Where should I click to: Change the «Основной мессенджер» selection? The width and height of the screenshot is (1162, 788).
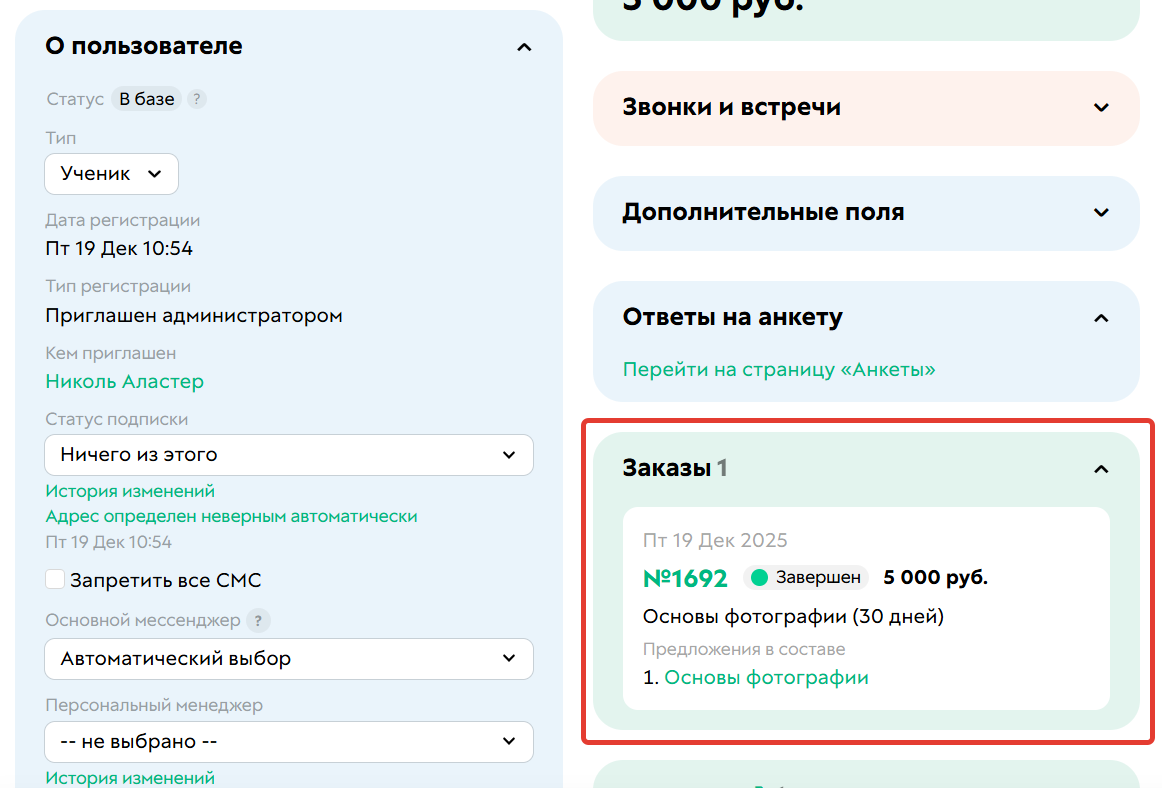(289, 659)
